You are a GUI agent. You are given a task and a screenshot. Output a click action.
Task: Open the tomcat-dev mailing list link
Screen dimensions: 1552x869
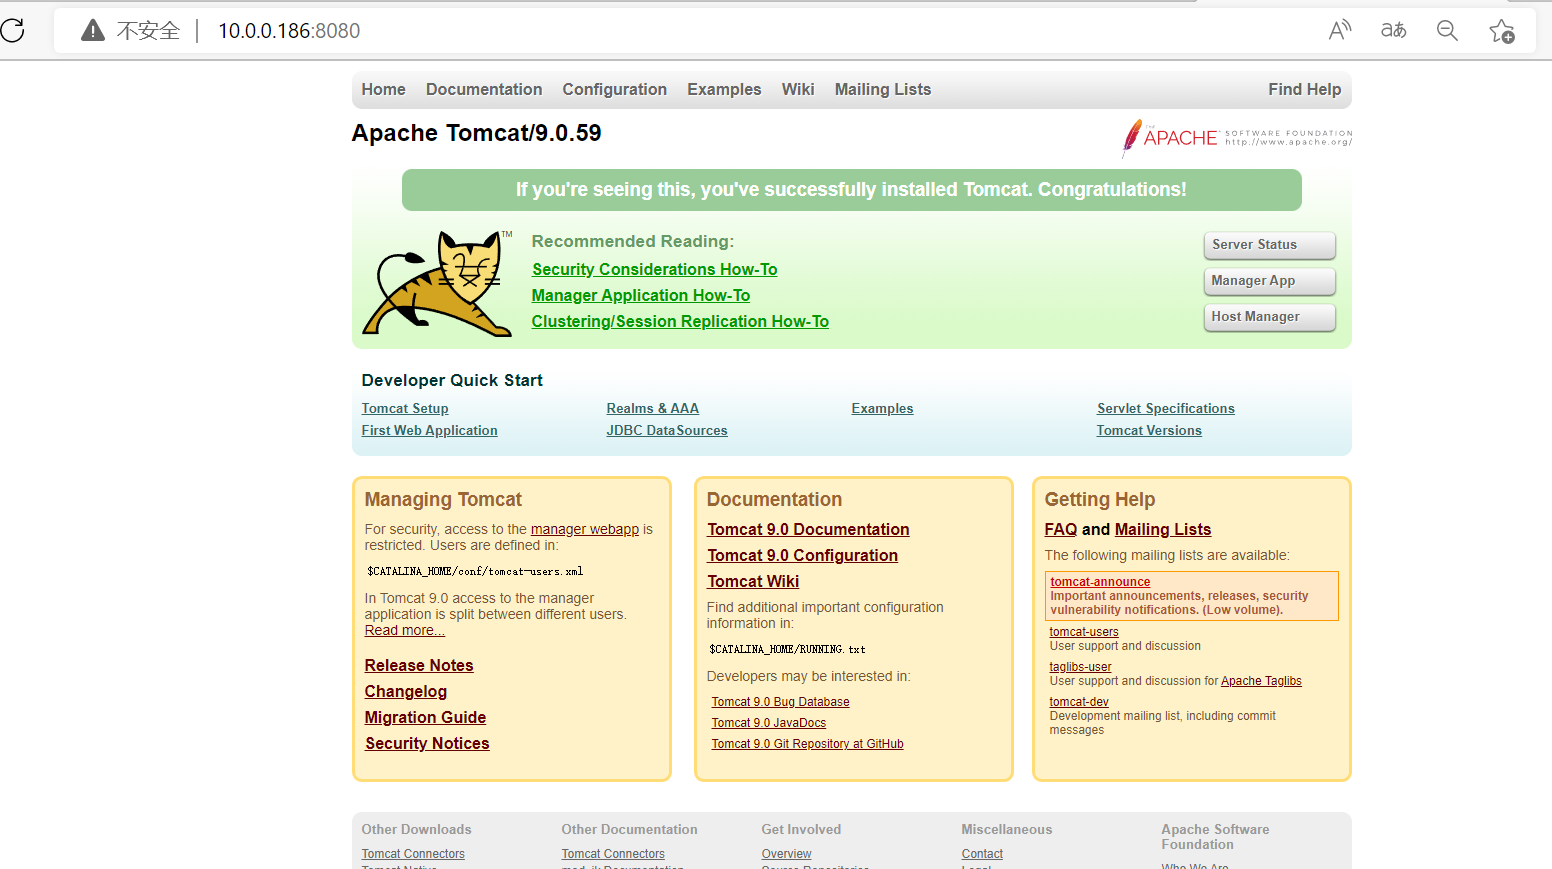[1079, 702]
